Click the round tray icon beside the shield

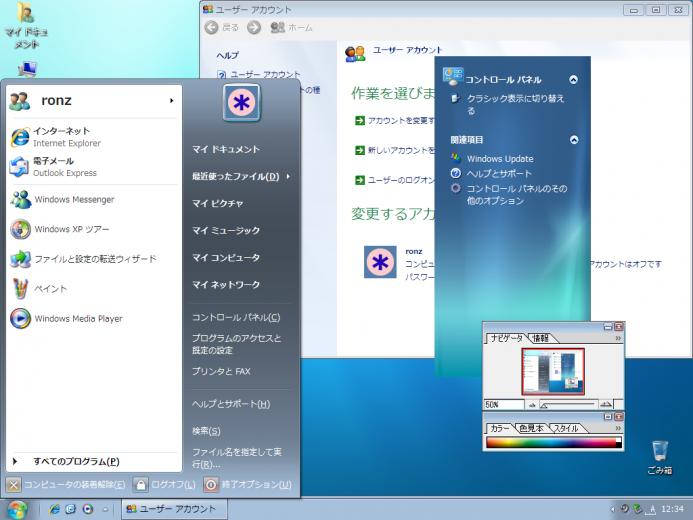(624, 509)
